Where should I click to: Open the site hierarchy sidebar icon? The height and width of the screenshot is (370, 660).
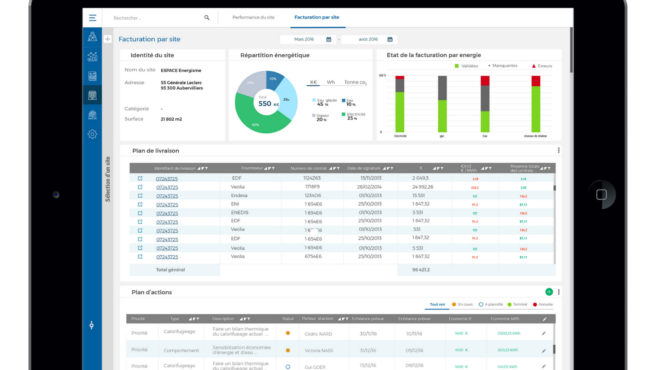pyautogui.click(x=92, y=37)
